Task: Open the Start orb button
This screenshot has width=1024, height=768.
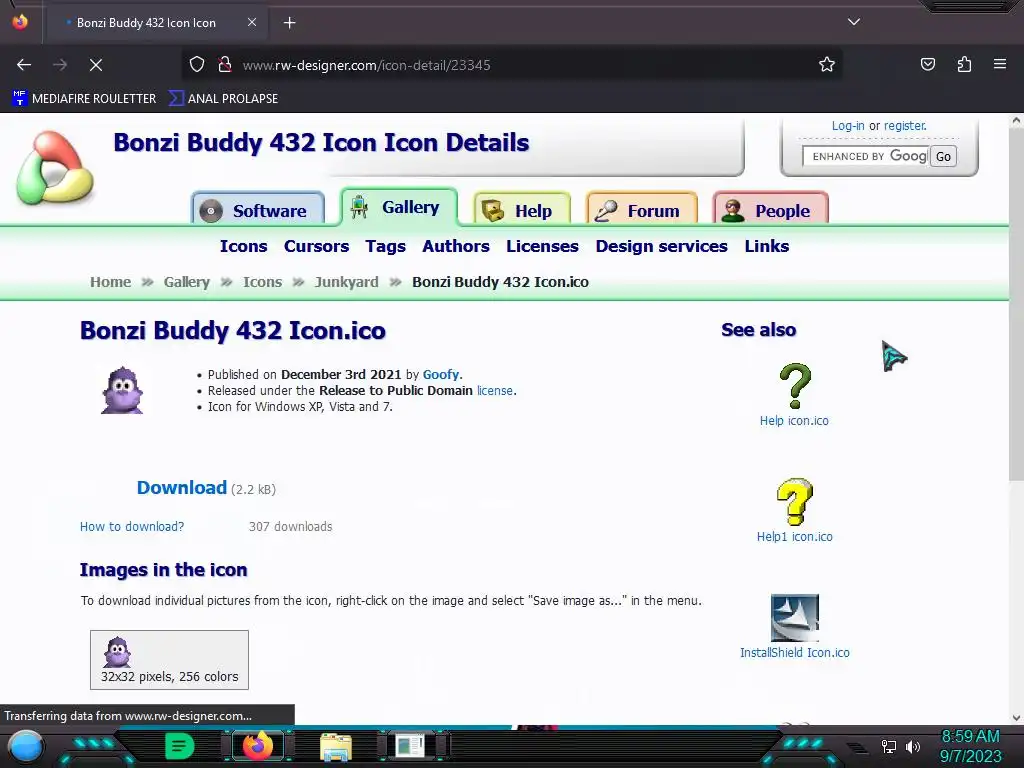Action: [25, 746]
